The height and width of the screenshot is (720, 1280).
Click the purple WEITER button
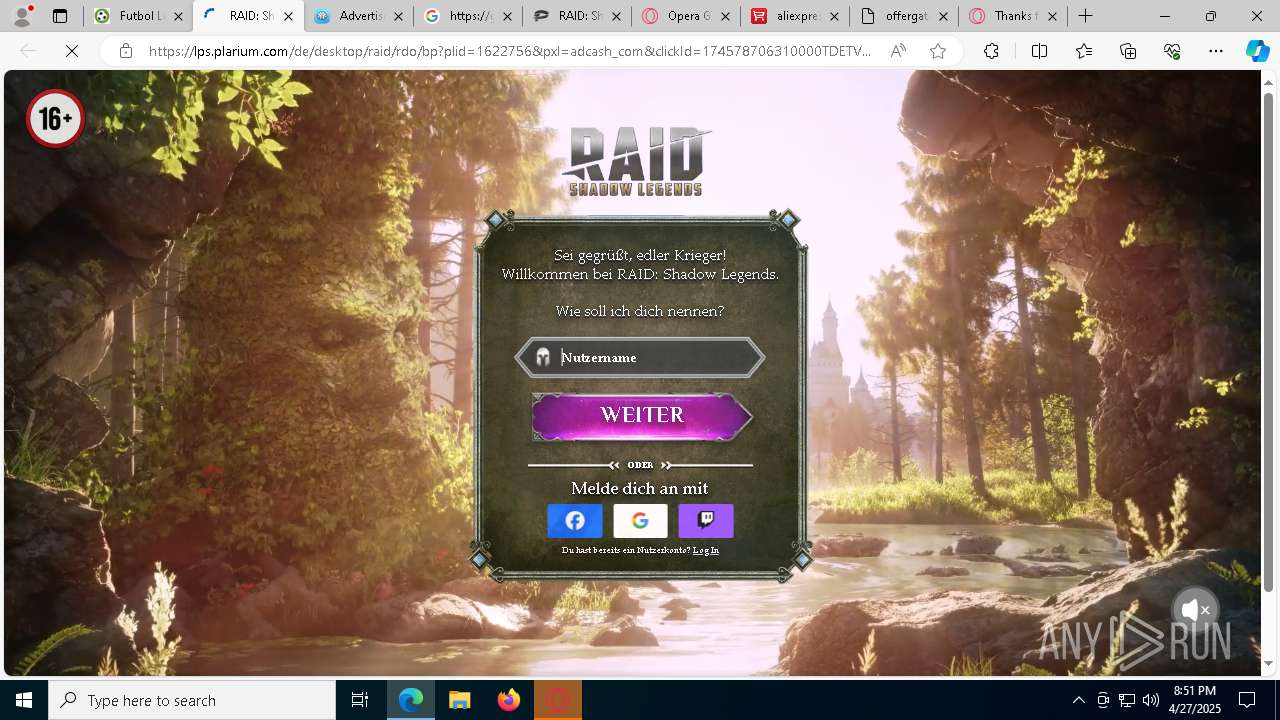click(x=641, y=415)
